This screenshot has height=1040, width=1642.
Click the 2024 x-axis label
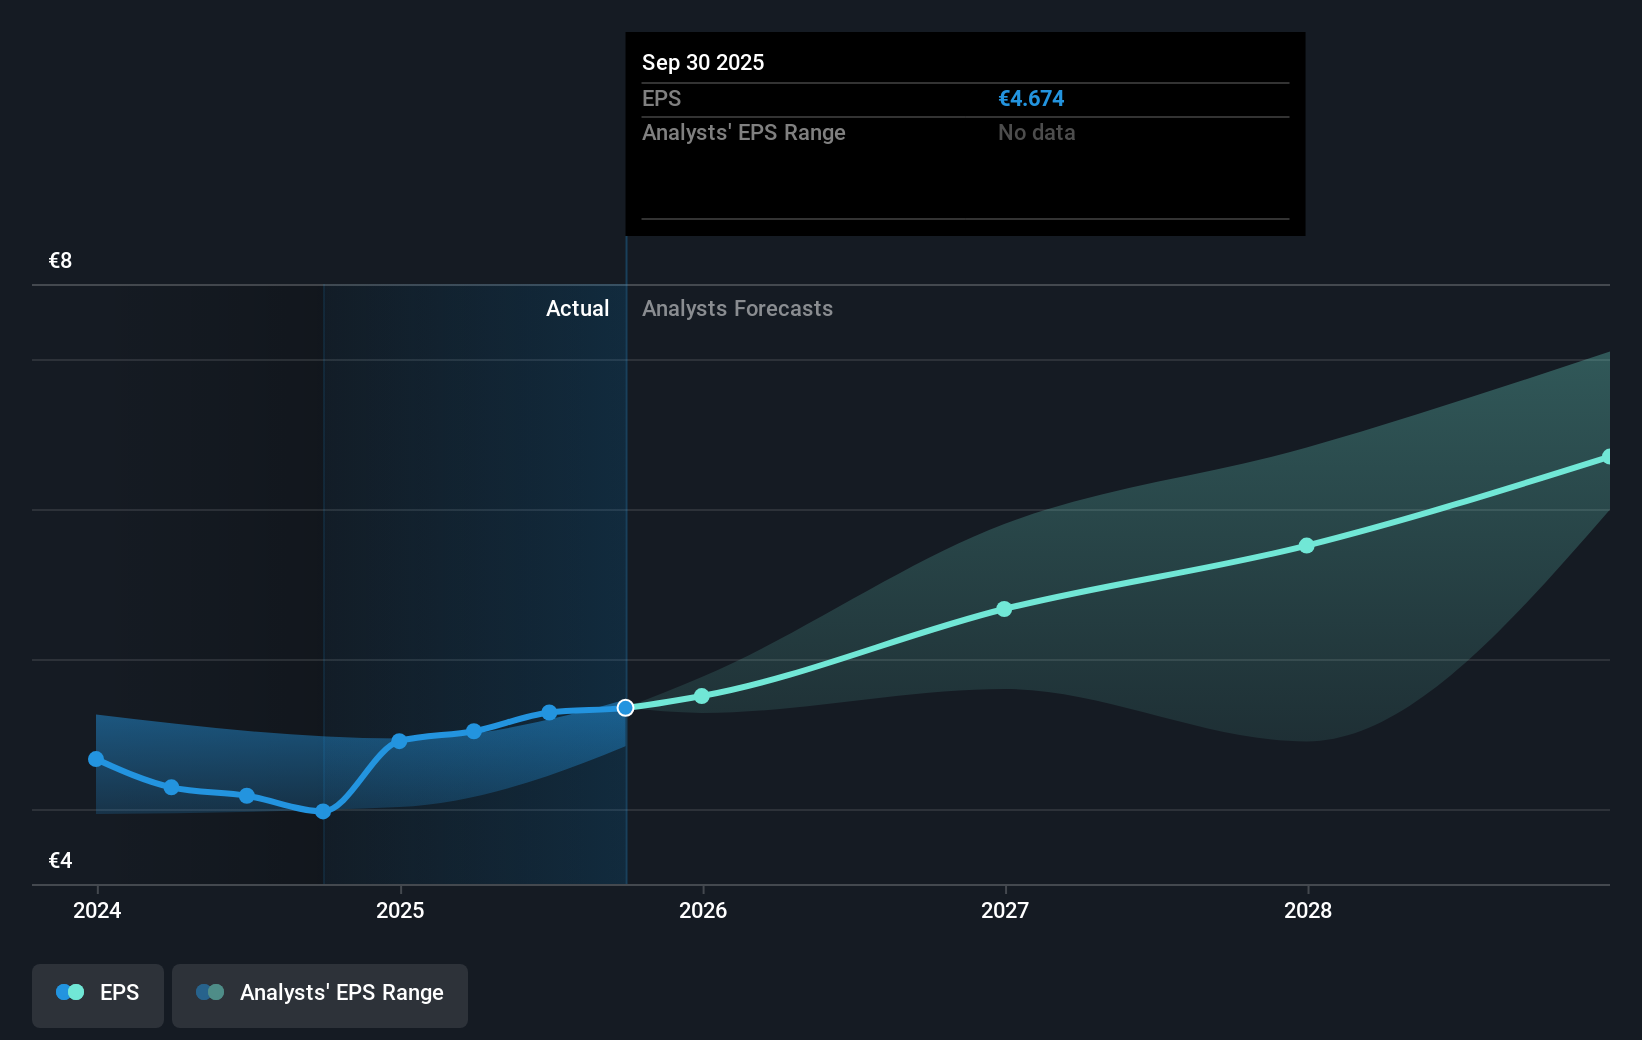pos(97,910)
